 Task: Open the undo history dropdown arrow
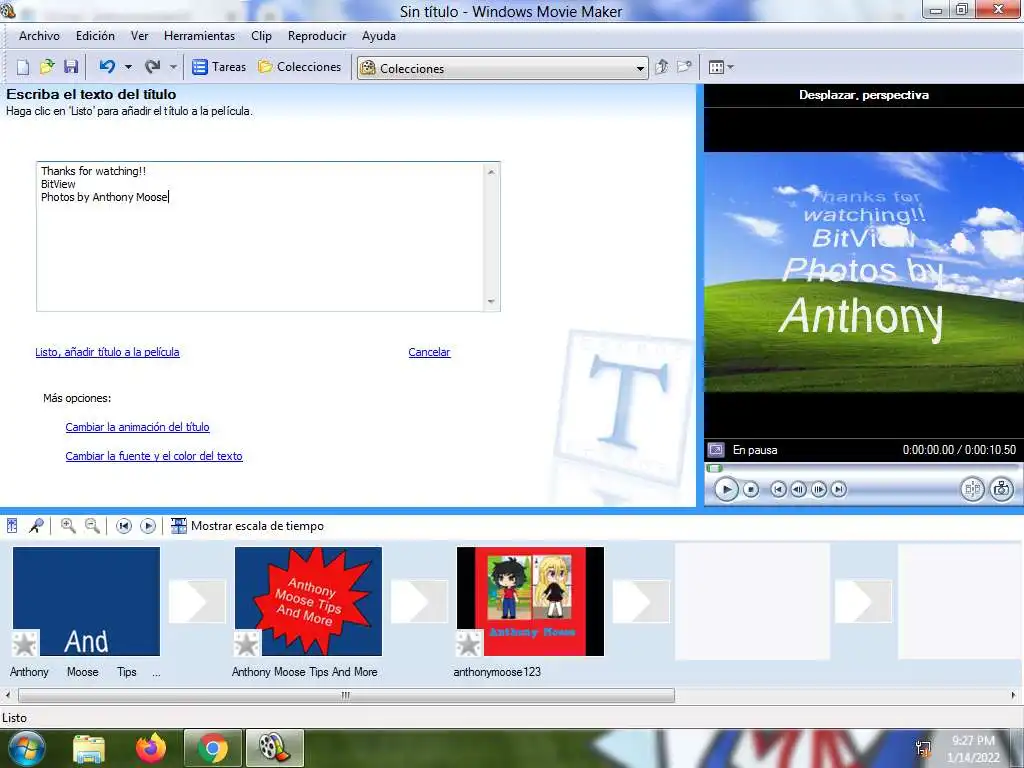(128, 67)
